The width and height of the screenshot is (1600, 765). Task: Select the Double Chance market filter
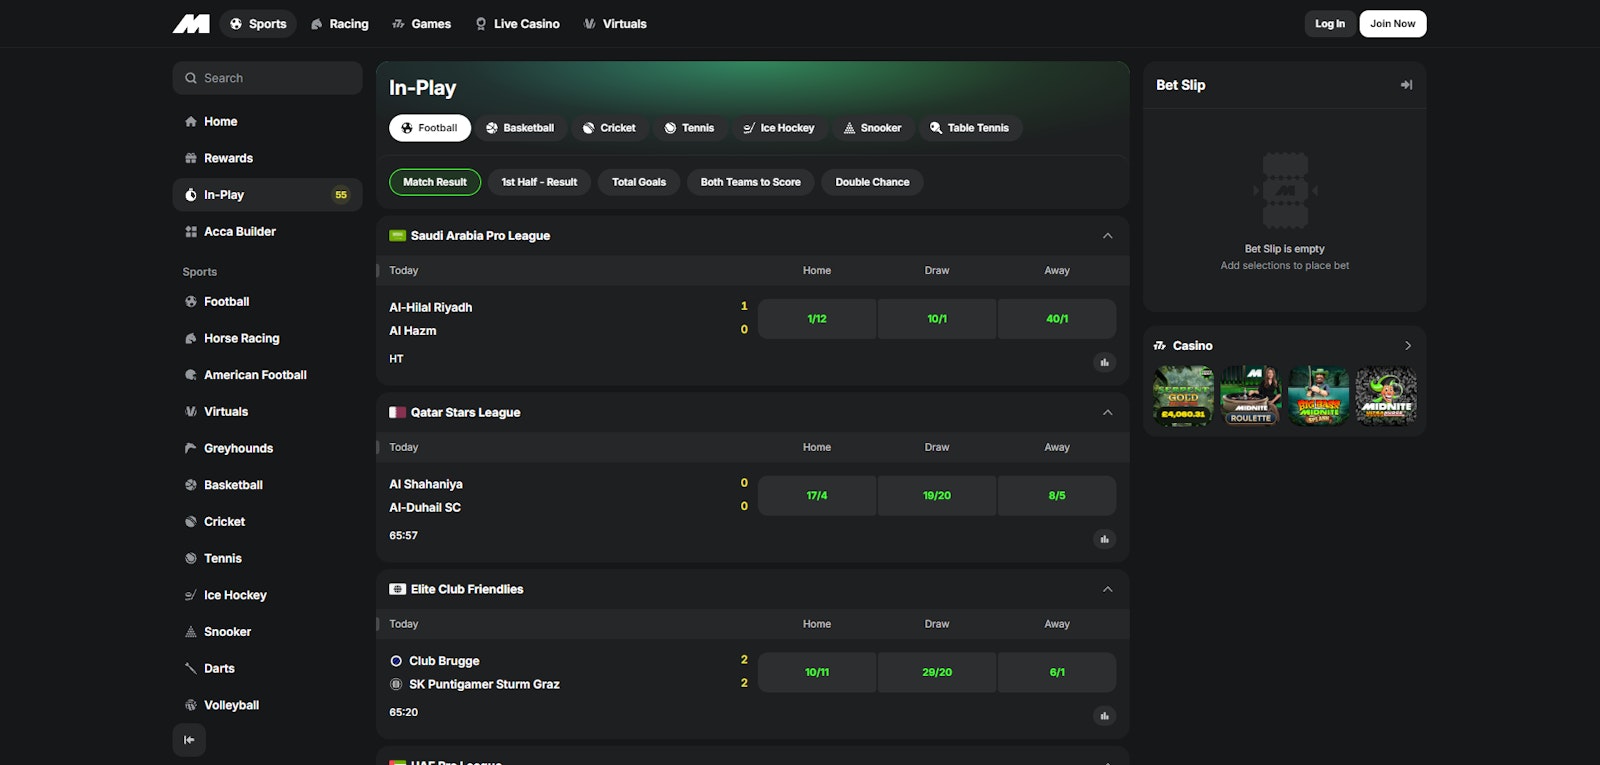pos(872,182)
